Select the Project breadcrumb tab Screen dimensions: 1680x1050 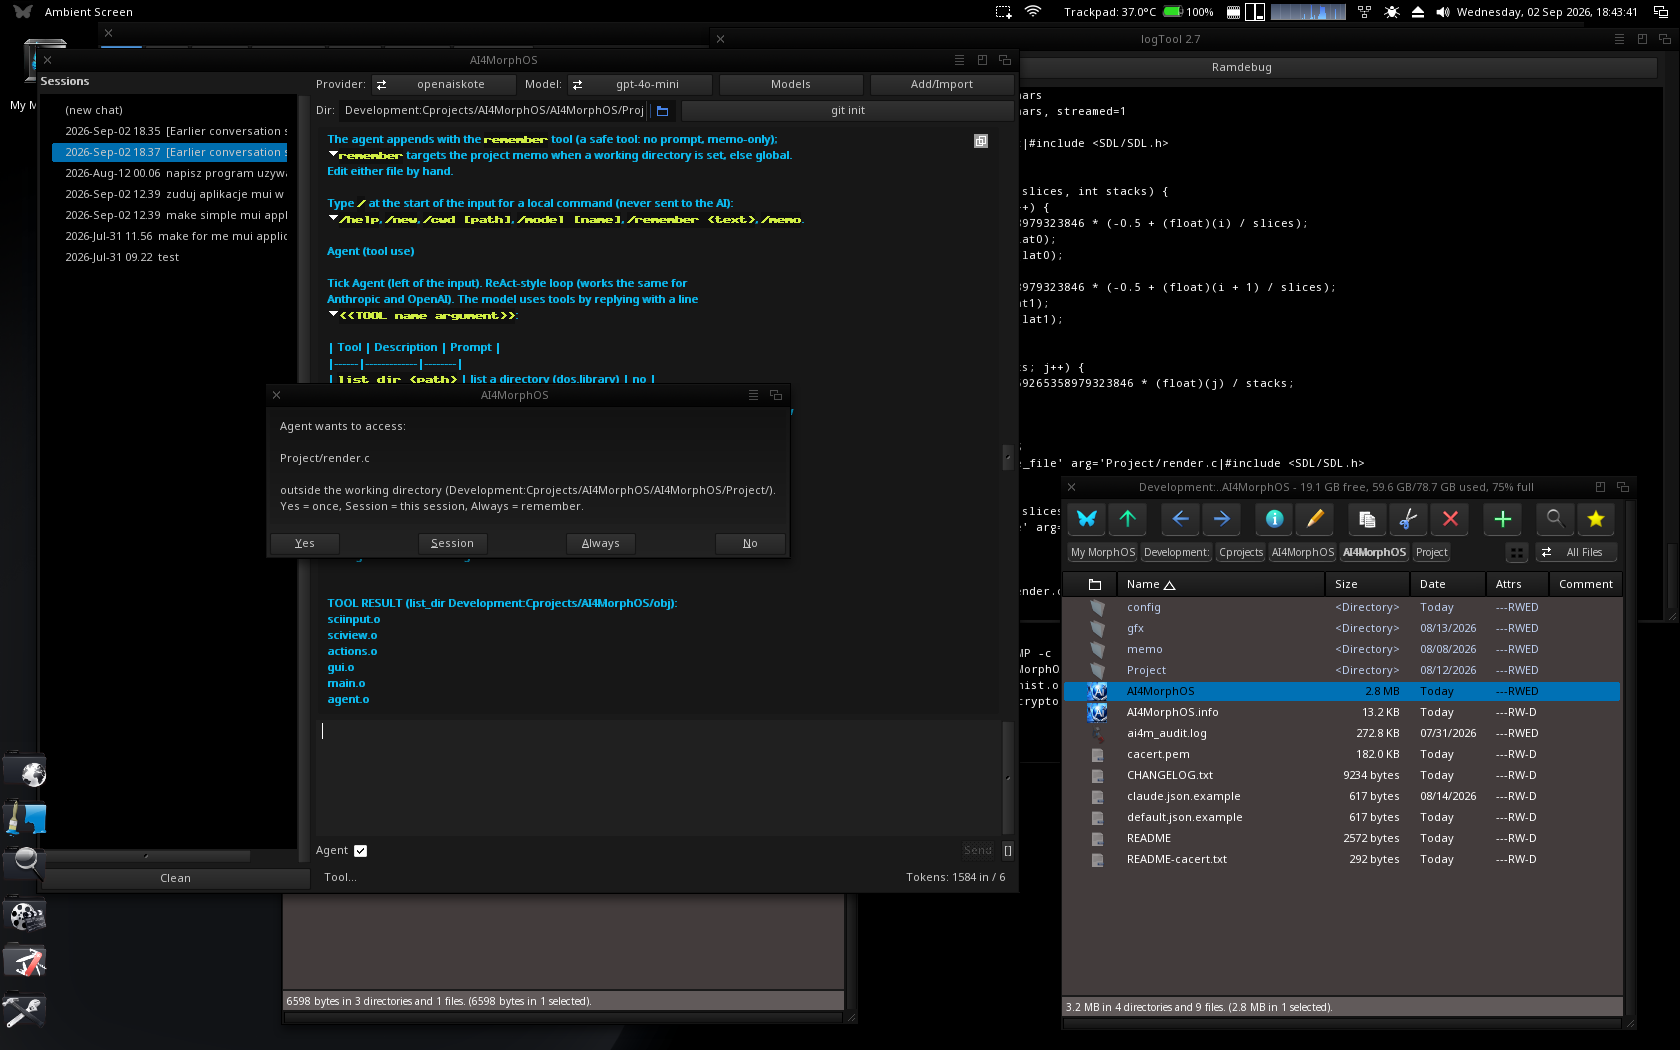[x=1431, y=552]
